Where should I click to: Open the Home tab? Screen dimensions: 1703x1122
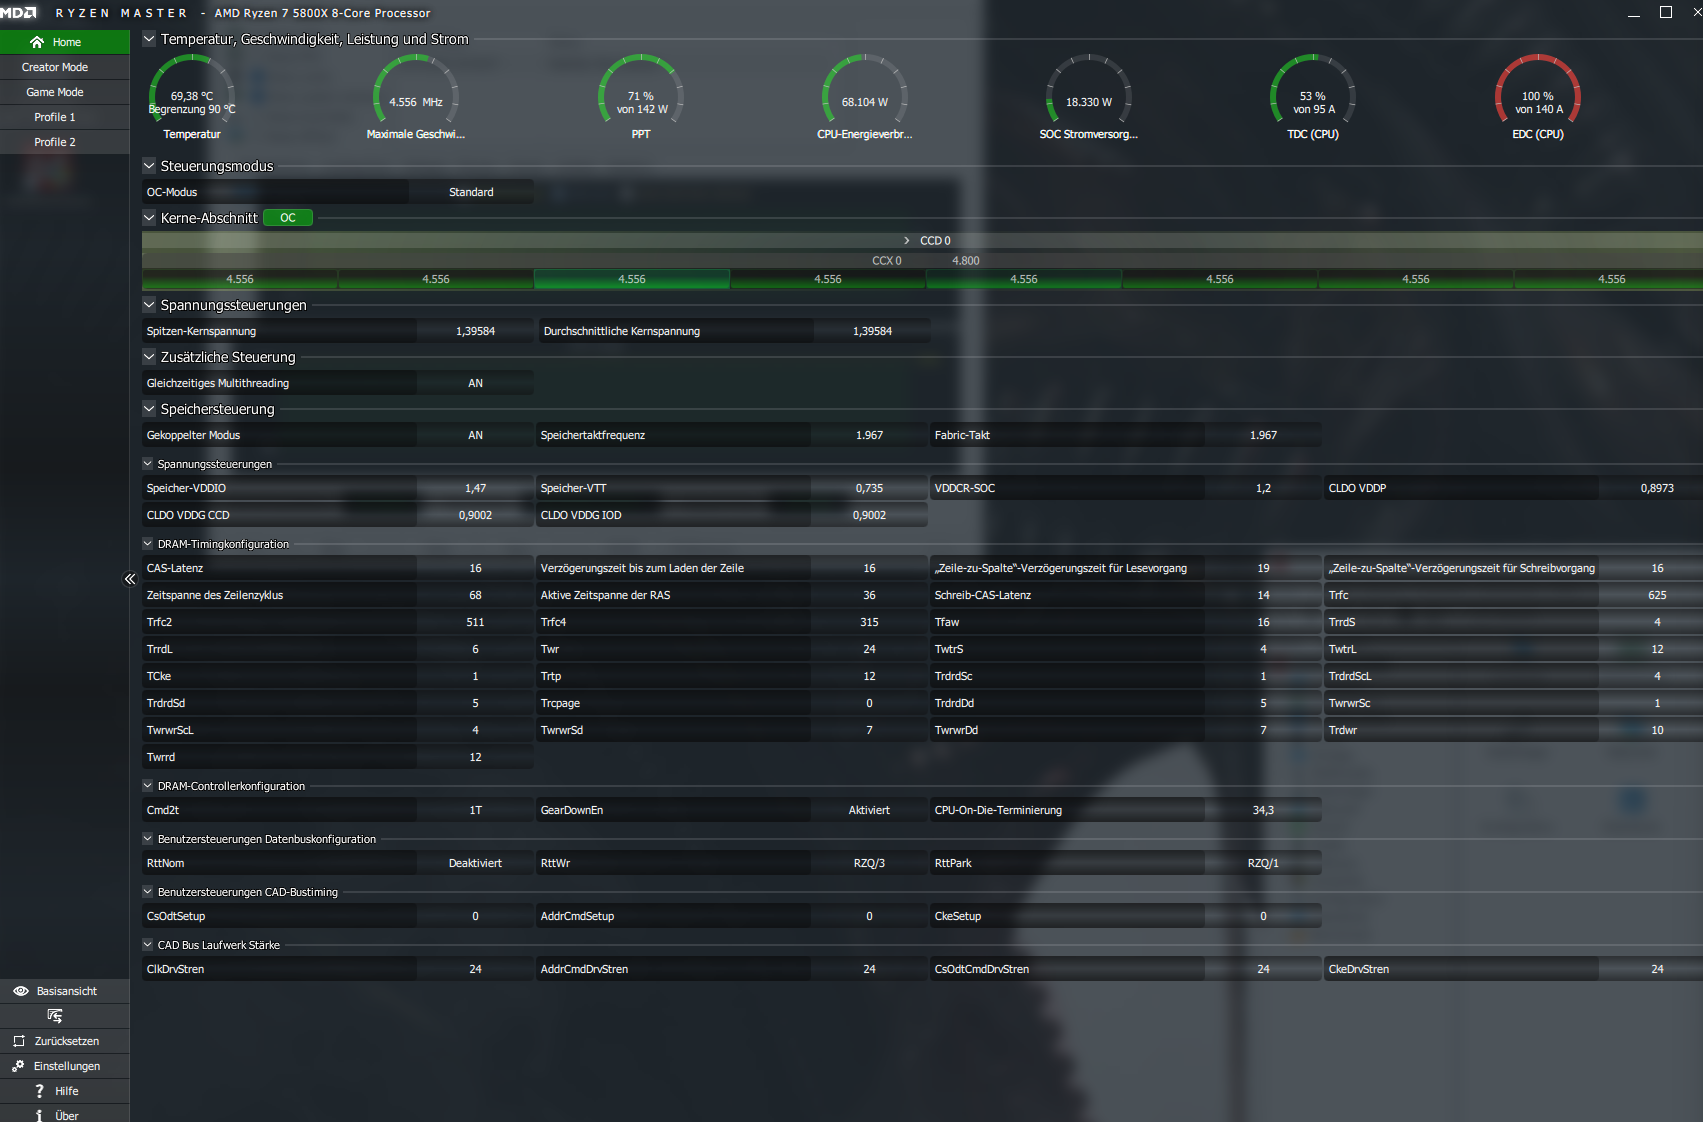[65, 42]
